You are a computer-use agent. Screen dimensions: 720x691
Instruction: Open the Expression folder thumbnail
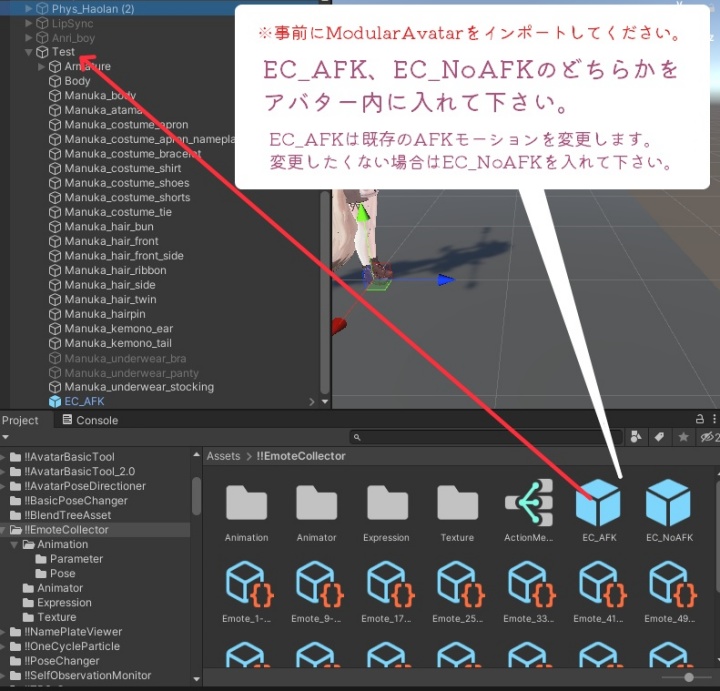click(387, 503)
